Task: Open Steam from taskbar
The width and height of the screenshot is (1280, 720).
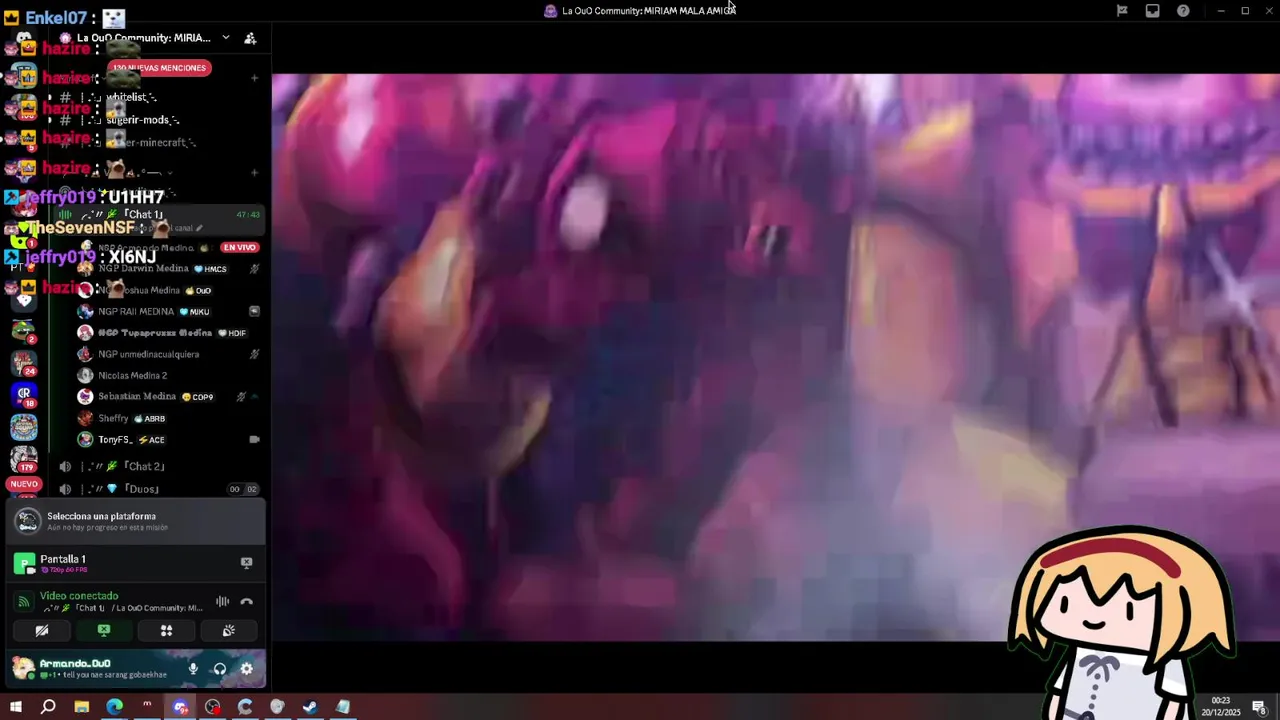Action: 310,707
